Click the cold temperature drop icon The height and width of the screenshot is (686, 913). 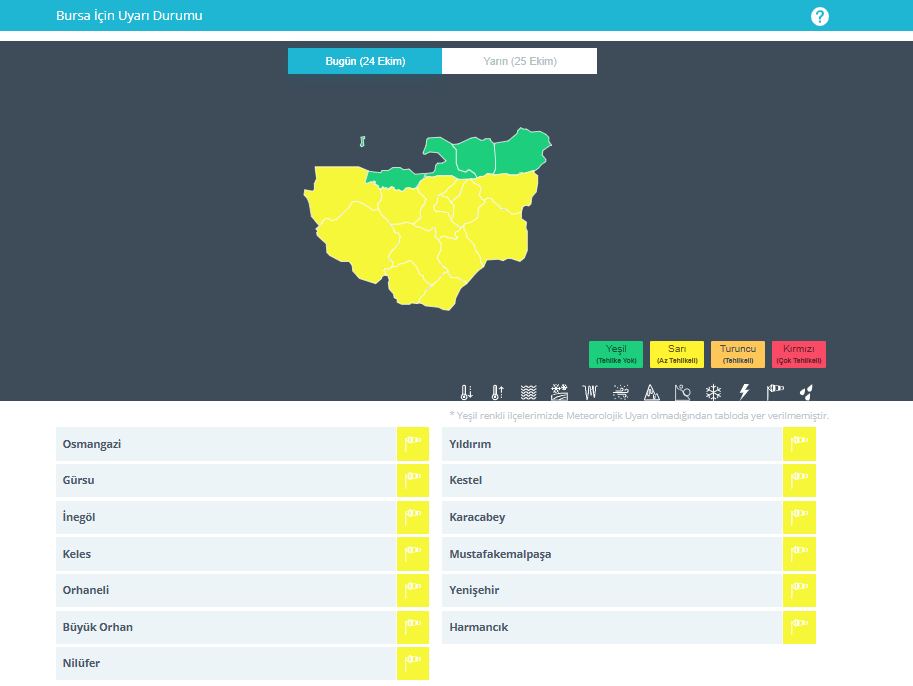point(466,392)
